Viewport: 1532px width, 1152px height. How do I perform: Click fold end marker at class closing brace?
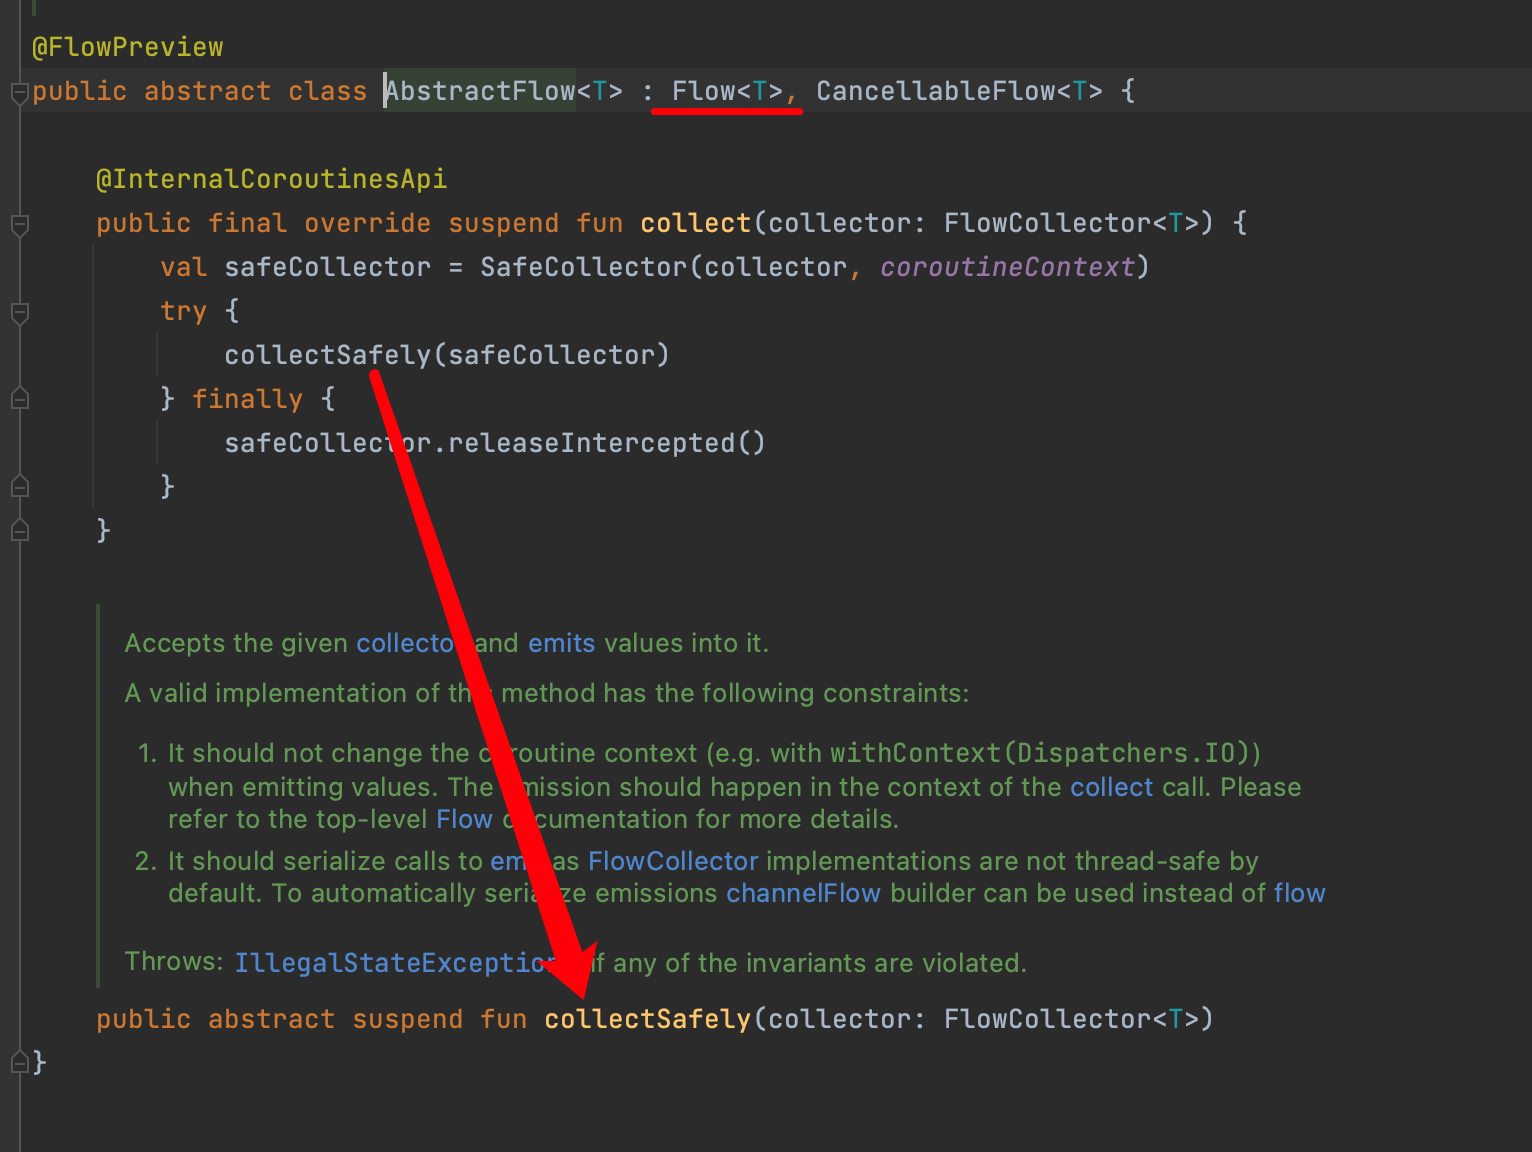19,1063
